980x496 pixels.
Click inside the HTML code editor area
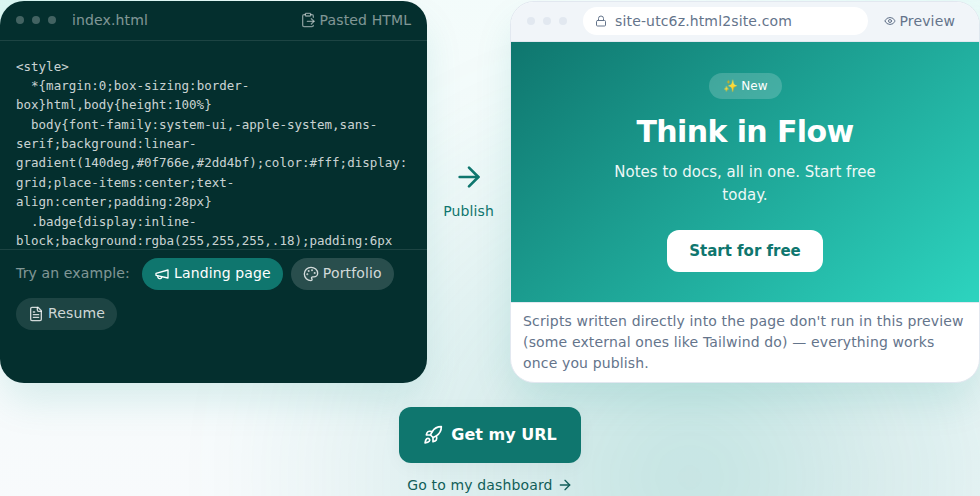(213, 145)
